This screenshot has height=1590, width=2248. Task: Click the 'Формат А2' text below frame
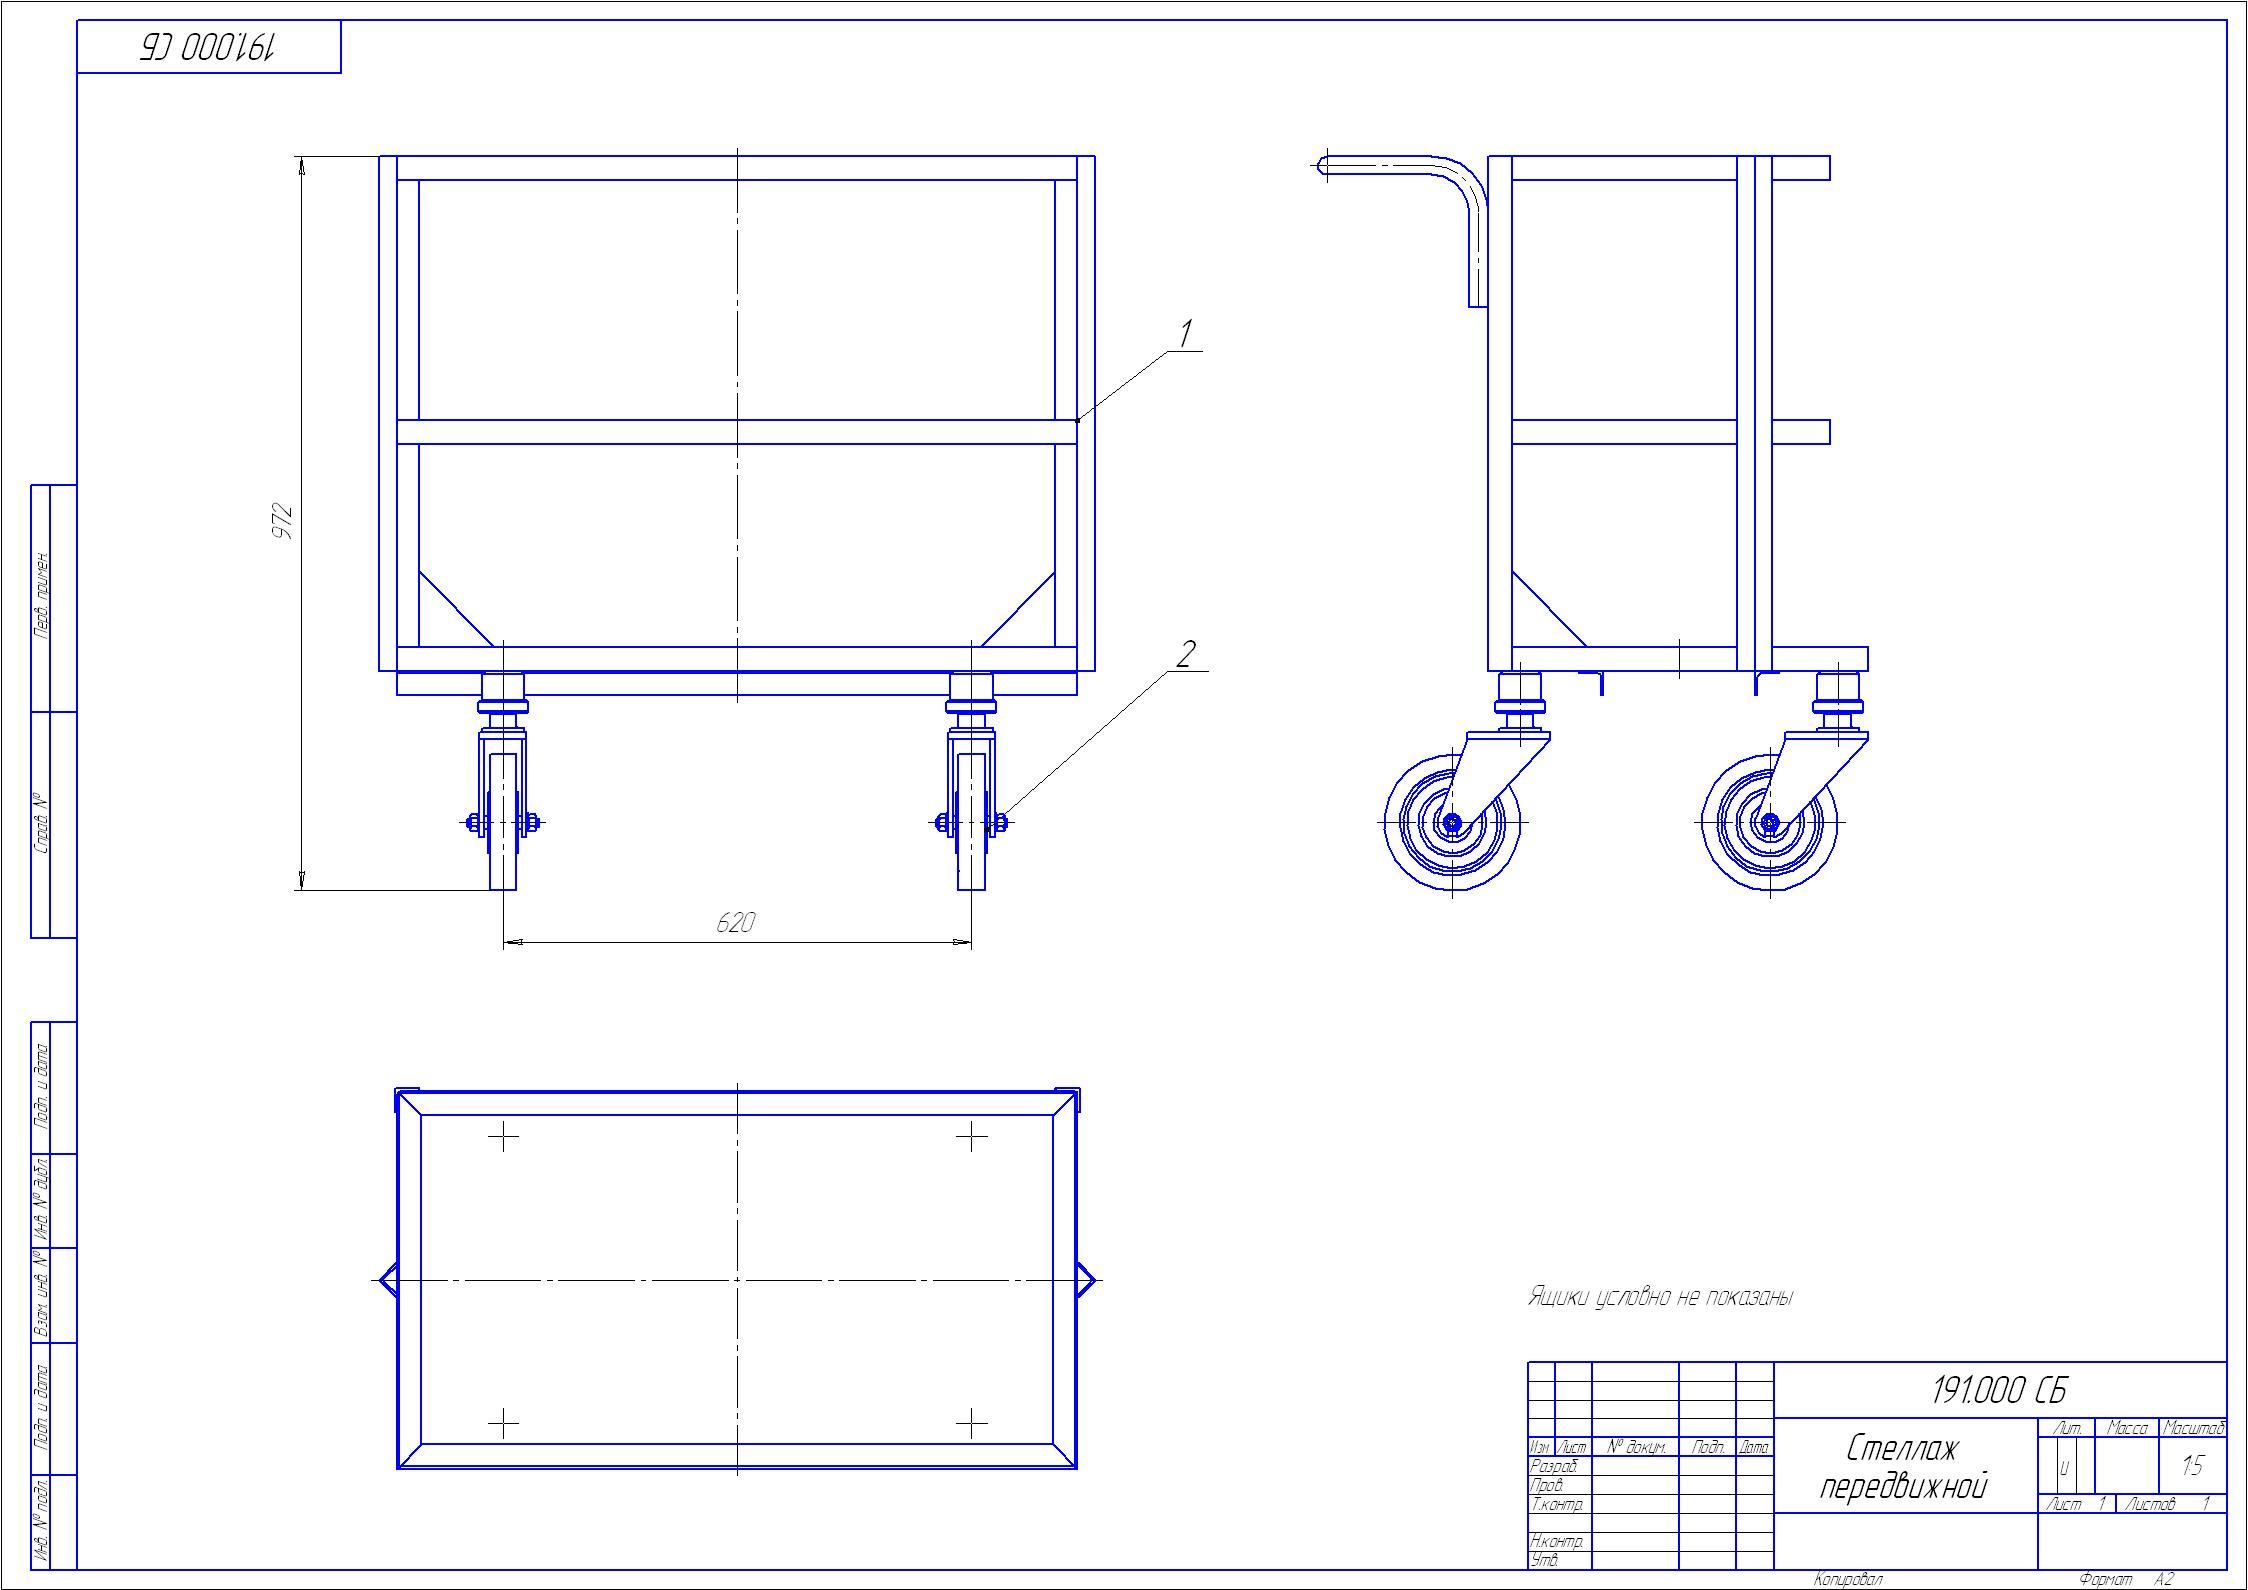click(2126, 1580)
